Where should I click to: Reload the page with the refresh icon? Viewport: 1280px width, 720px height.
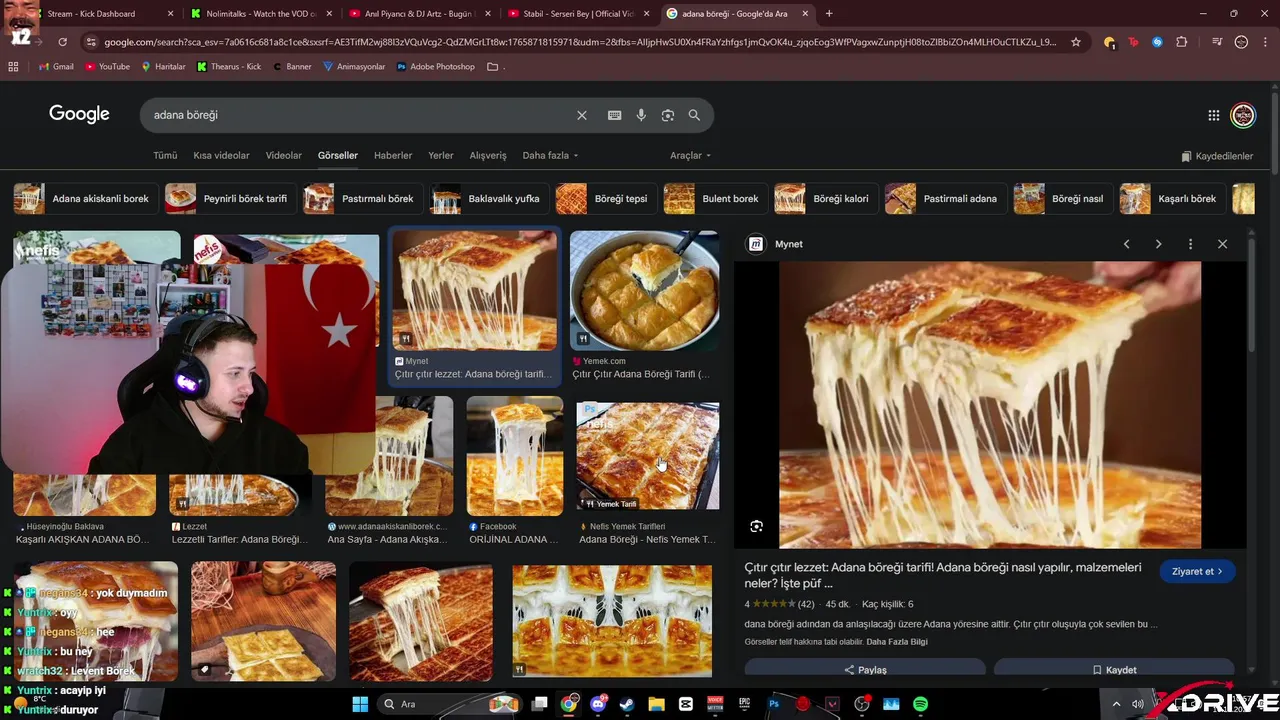(x=62, y=42)
